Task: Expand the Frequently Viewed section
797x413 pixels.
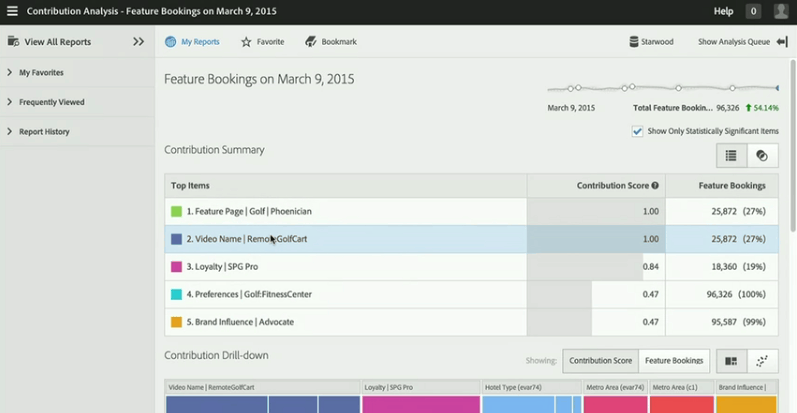Action: pos(9,102)
